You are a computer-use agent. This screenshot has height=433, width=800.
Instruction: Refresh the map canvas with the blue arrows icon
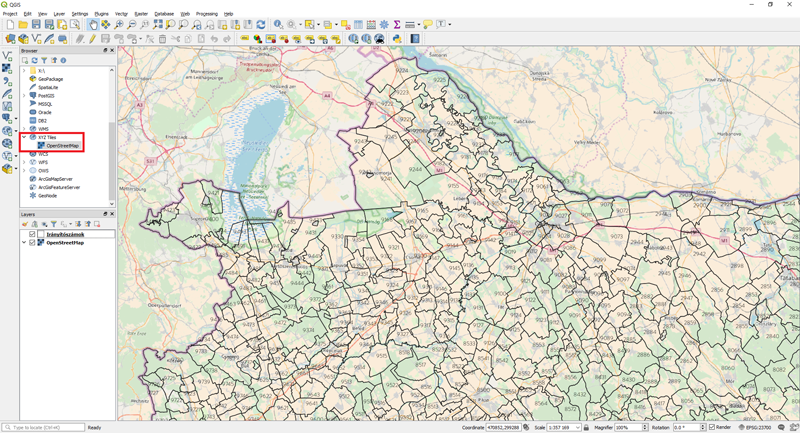pyautogui.click(x=261, y=24)
